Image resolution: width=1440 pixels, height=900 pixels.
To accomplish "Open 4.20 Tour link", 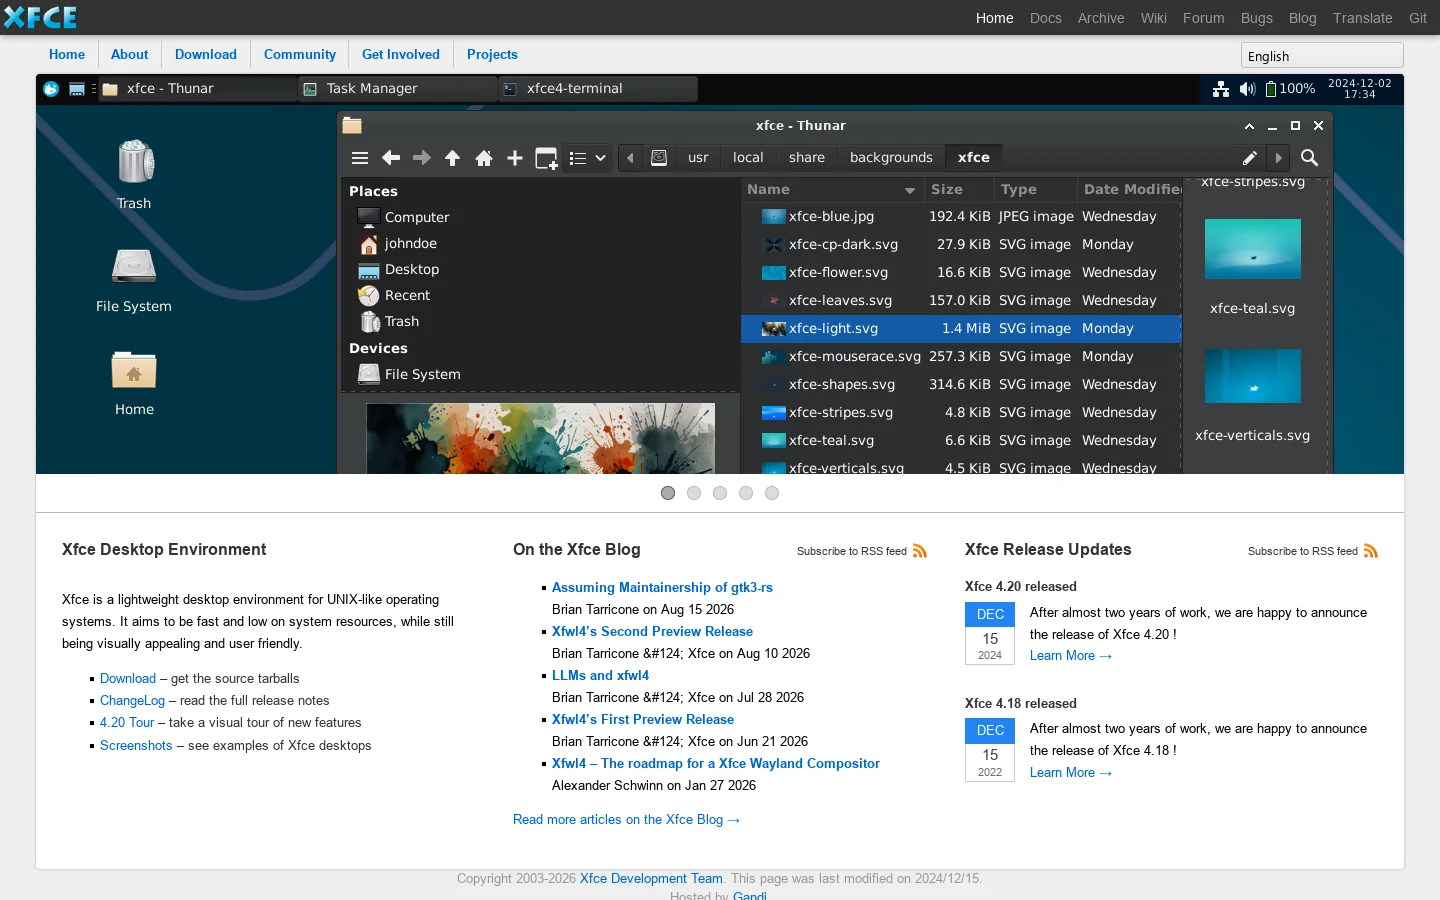I will pyautogui.click(x=127, y=723).
